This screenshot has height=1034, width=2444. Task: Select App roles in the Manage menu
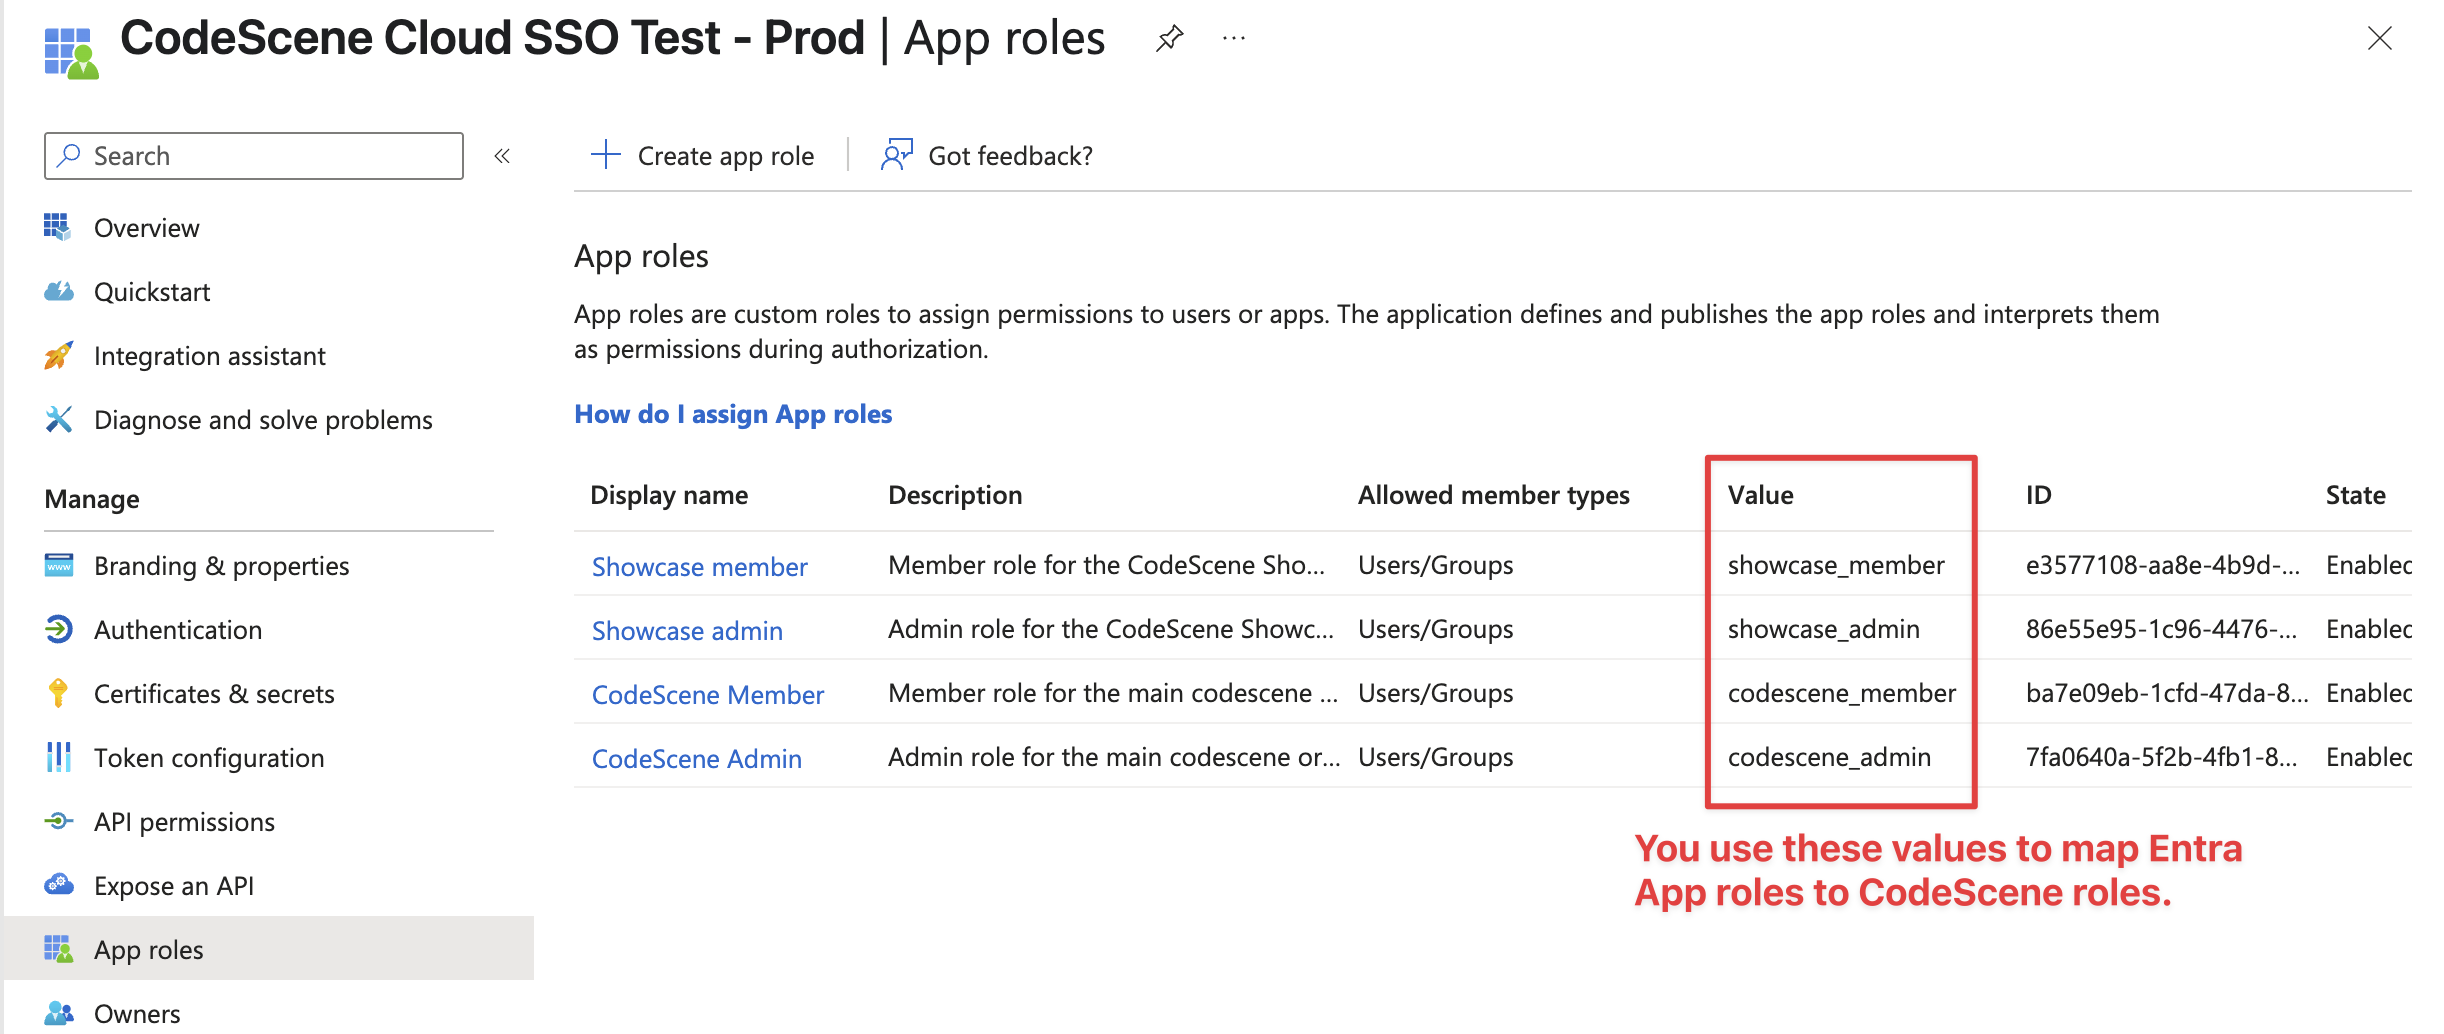click(148, 949)
